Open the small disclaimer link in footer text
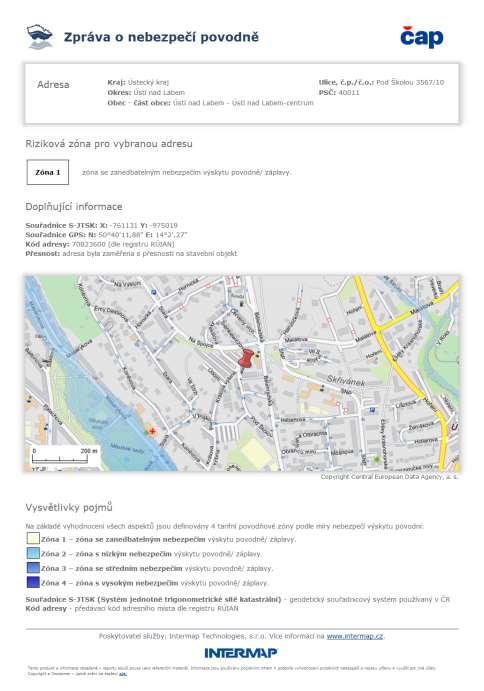Image resolution: width=484 pixels, height=691 pixels. 123,674
